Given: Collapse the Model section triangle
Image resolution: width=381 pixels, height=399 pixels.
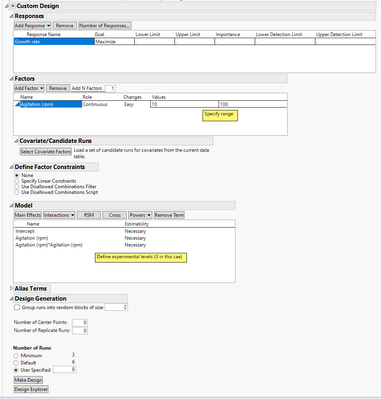Looking at the screenshot, I should [12, 205].
